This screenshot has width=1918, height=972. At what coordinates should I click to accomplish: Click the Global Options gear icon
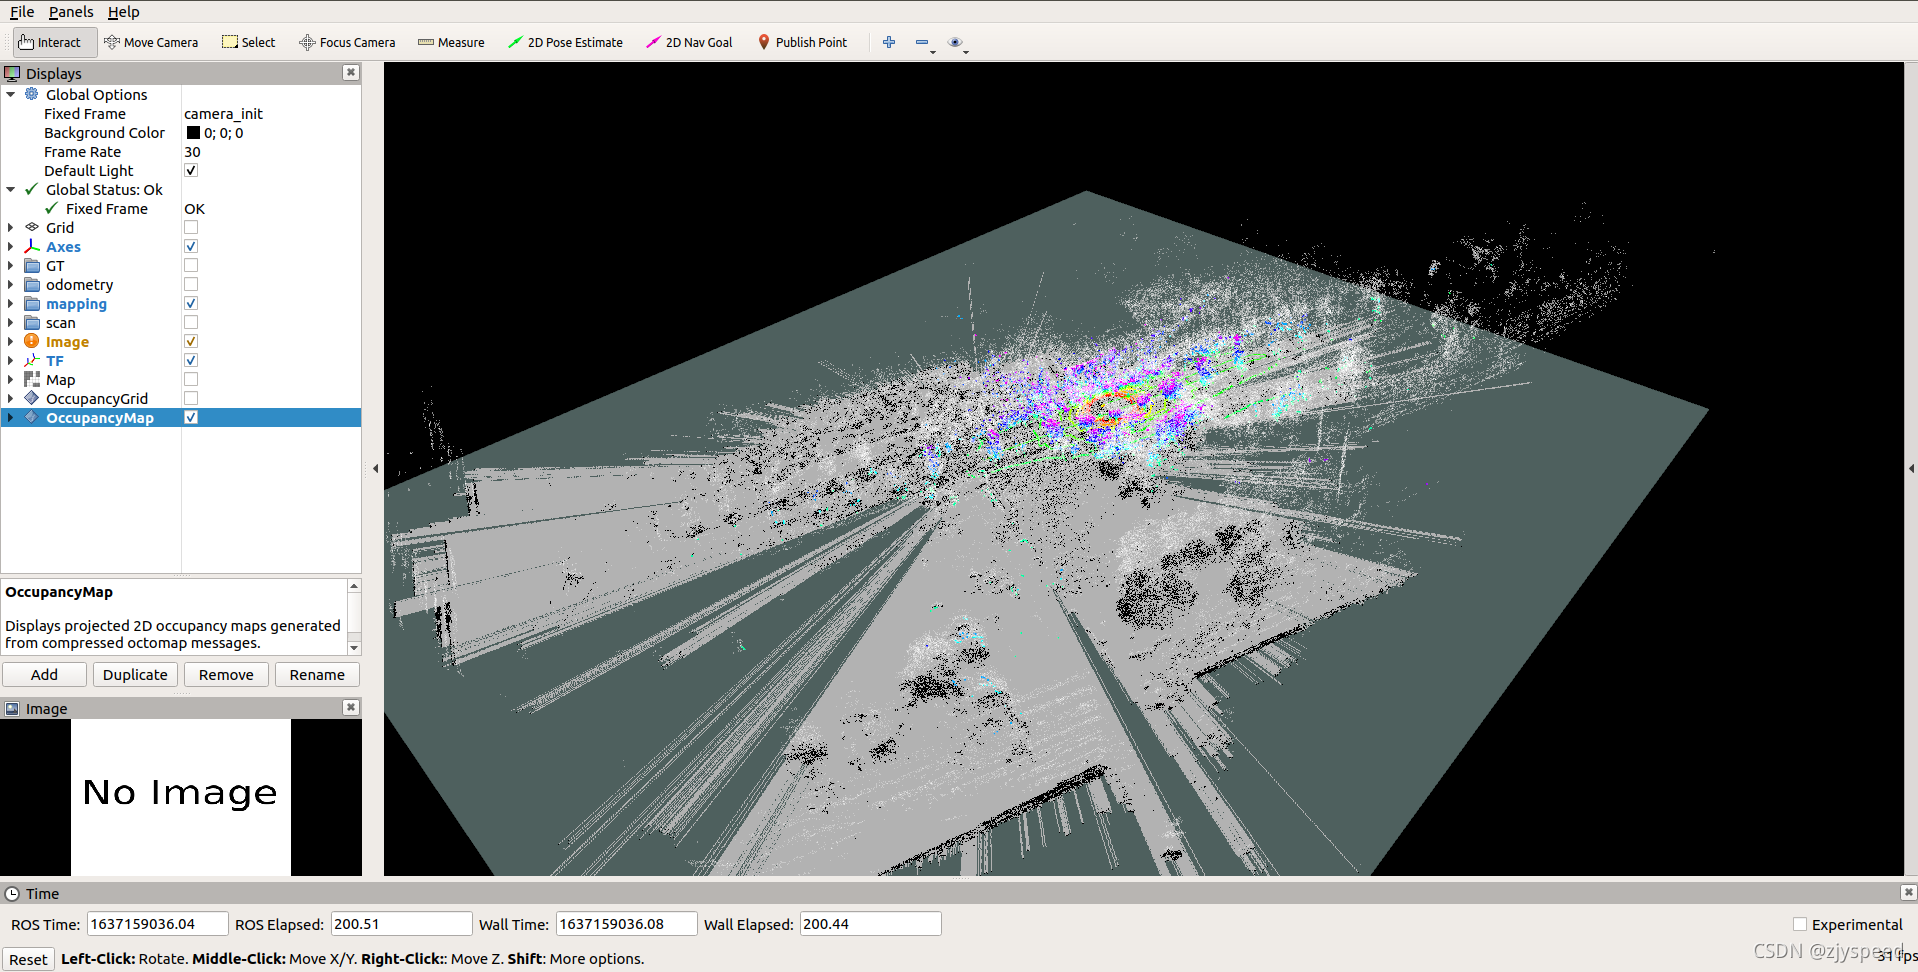(x=32, y=94)
